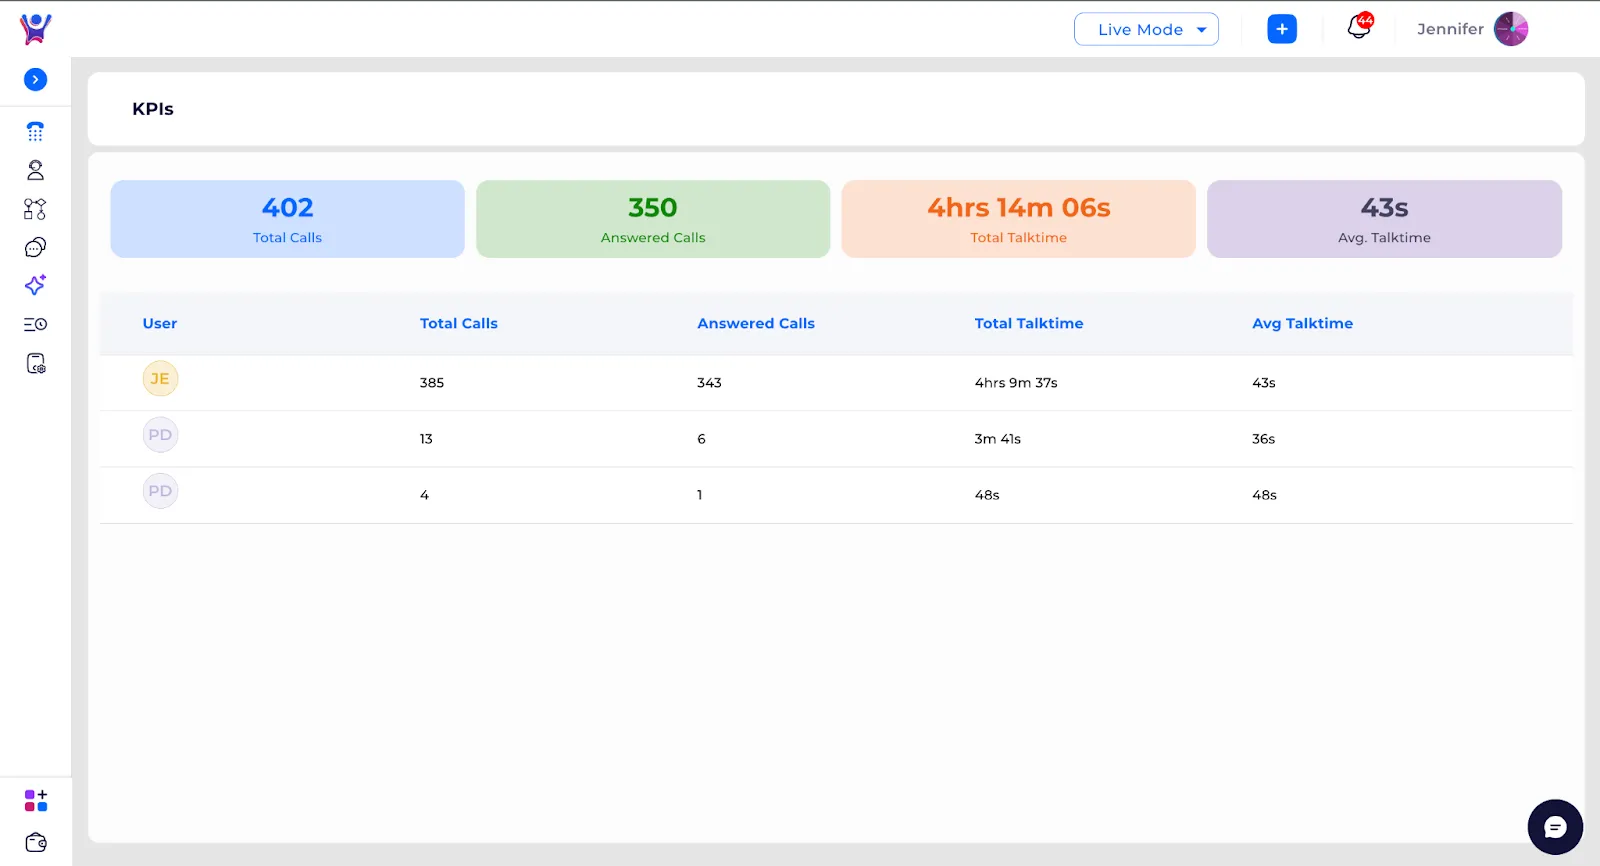
Task: Click the KPIs page title
Action: 153,109
